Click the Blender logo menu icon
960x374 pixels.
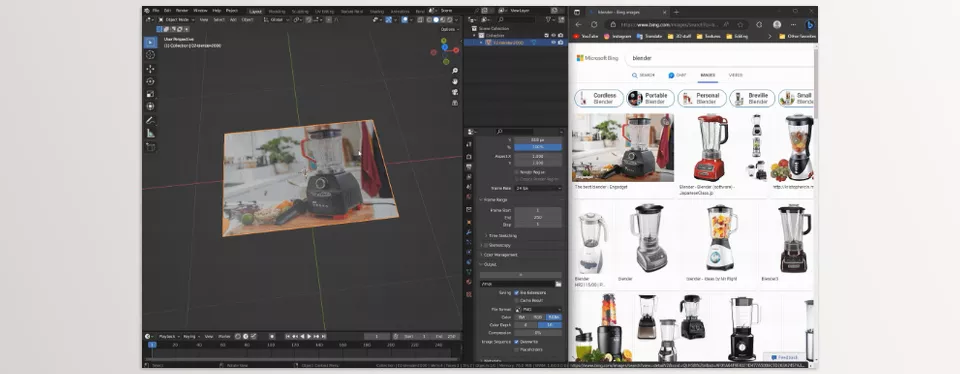[146, 10]
